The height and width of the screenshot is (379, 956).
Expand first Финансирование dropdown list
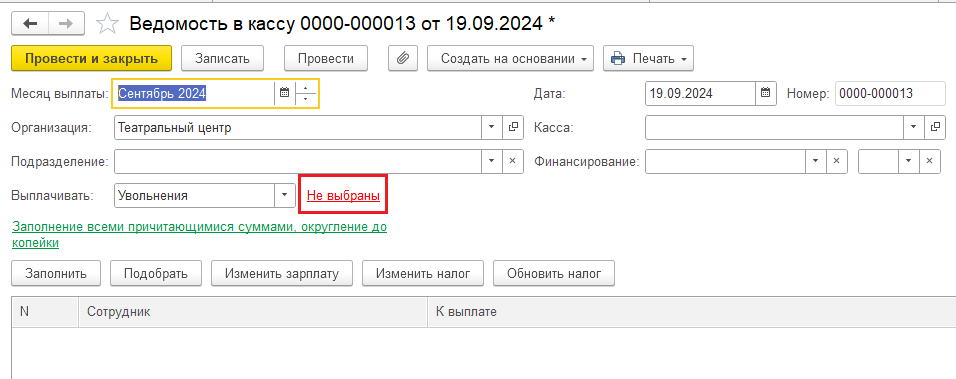point(816,161)
